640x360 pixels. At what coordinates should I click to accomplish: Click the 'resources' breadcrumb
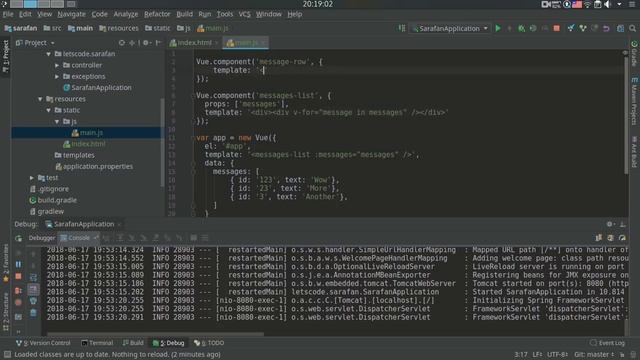click(x=119, y=28)
